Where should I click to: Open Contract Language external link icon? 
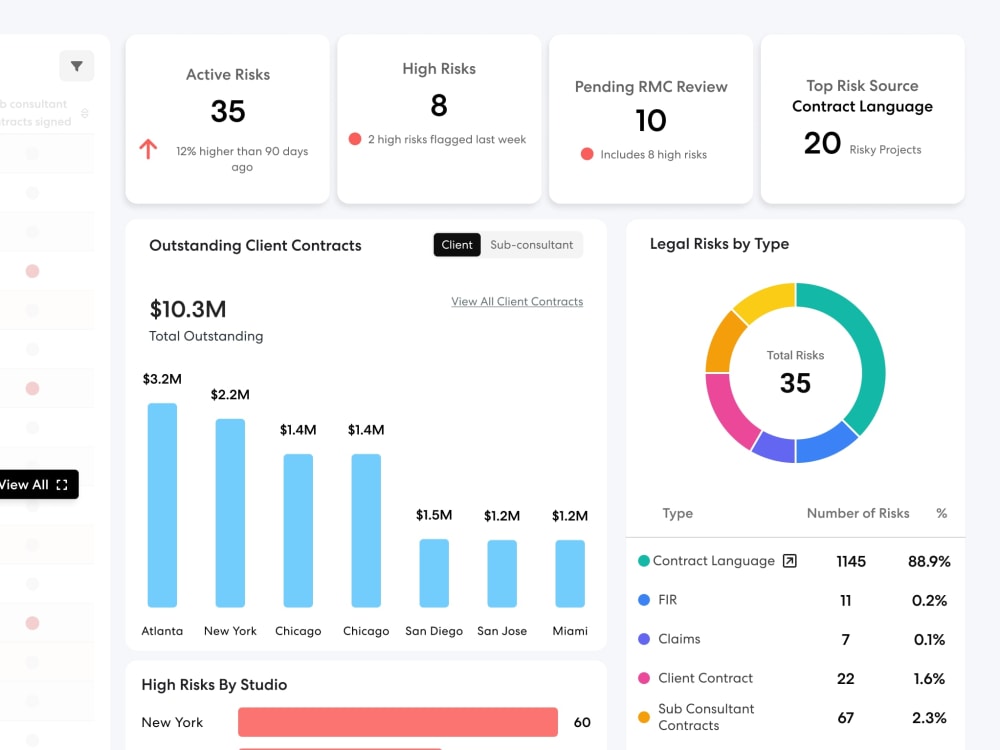790,561
